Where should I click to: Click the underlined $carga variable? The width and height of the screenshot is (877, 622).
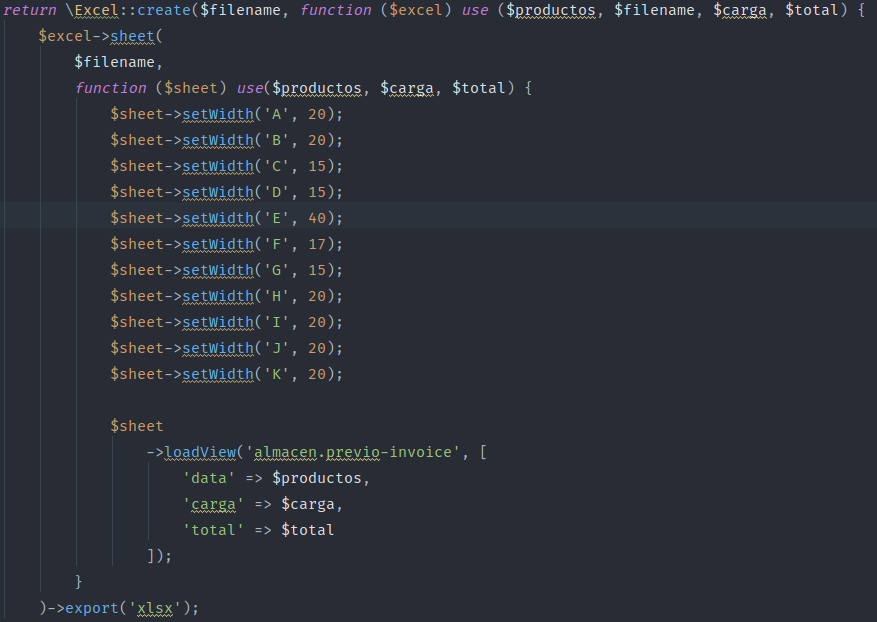[741, 9]
